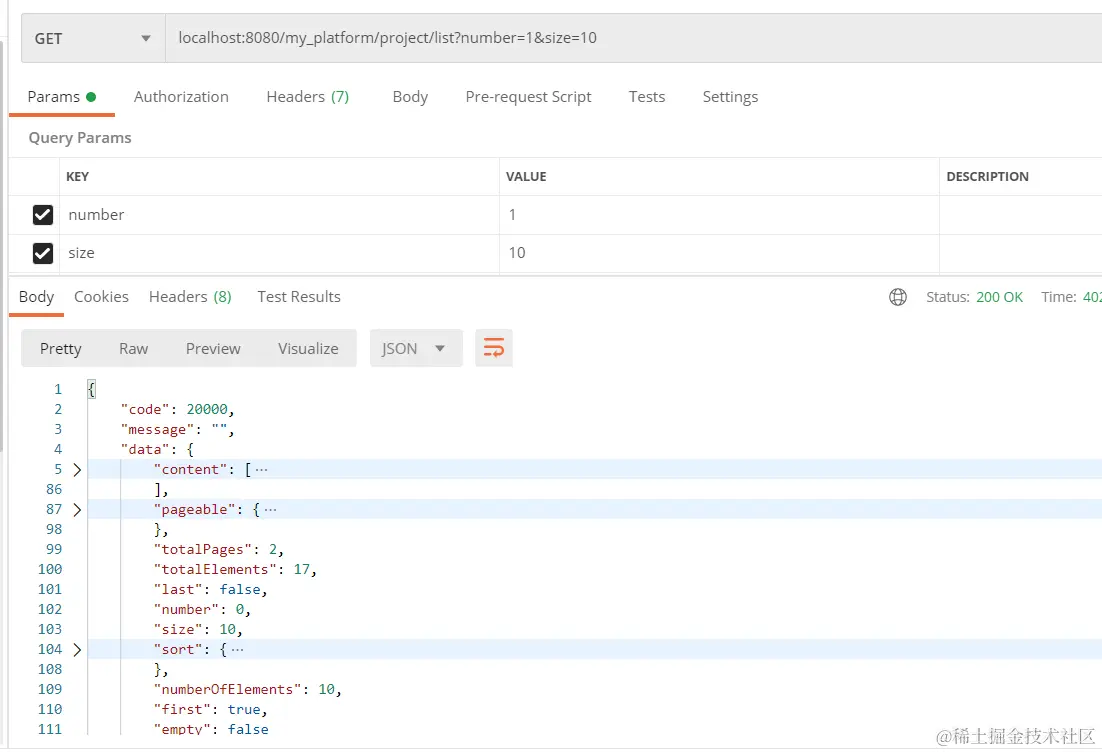Click description cell for number row
Image resolution: width=1102 pixels, height=753 pixels.
(x=1020, y=214)
